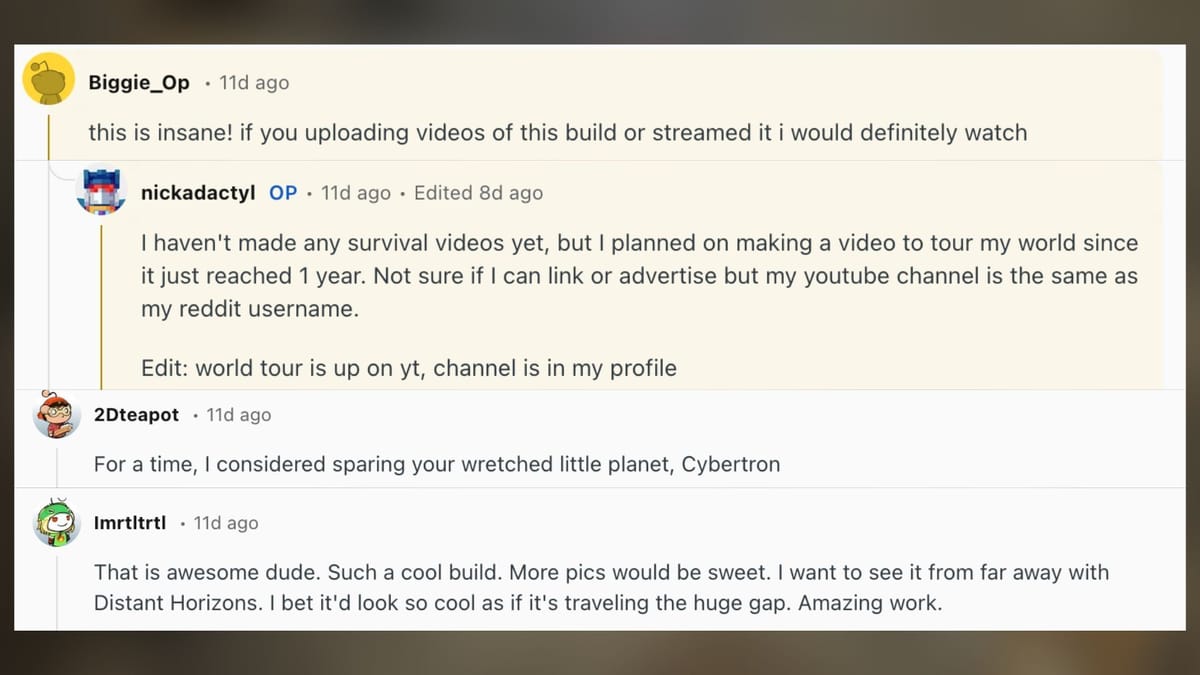Click Imrtltrtl's green avatar
The height and width of the screenshot is (675, 1200).
point(56,523)
